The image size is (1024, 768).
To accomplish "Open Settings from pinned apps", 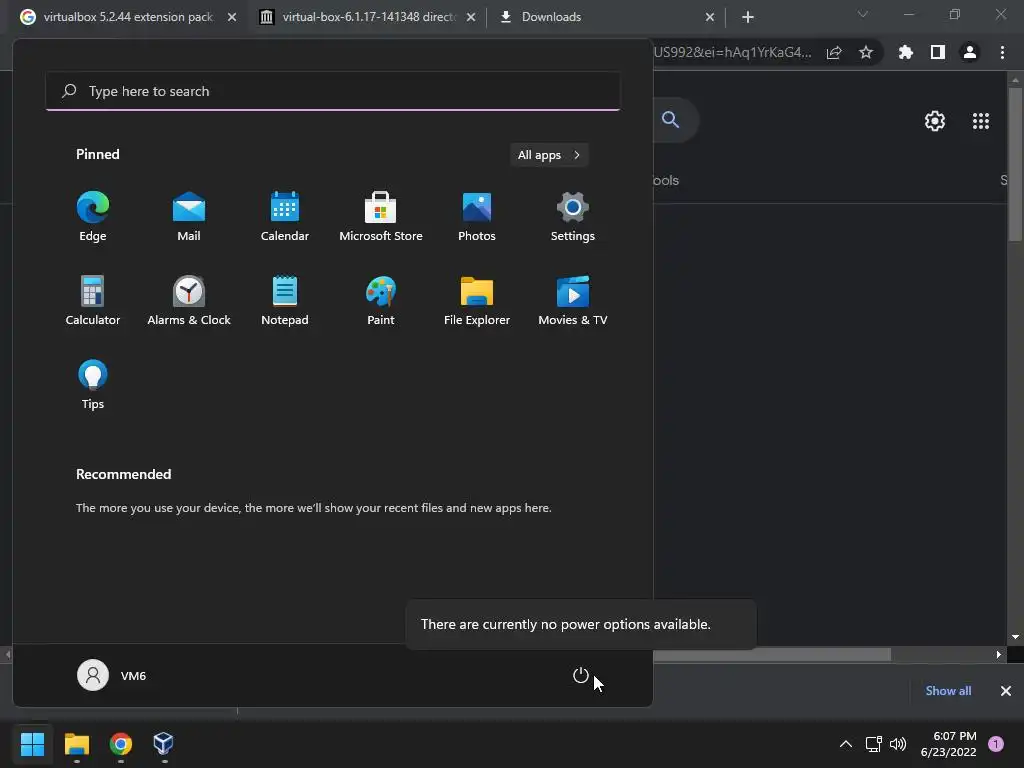I will click(x=573, y=217).
